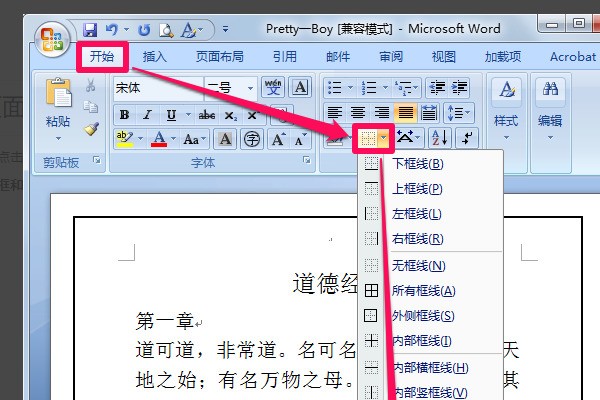This screenshot has width=600, height=400.
Task: Apply character border with the boxed A icon
Action: (x=300, y=88)
